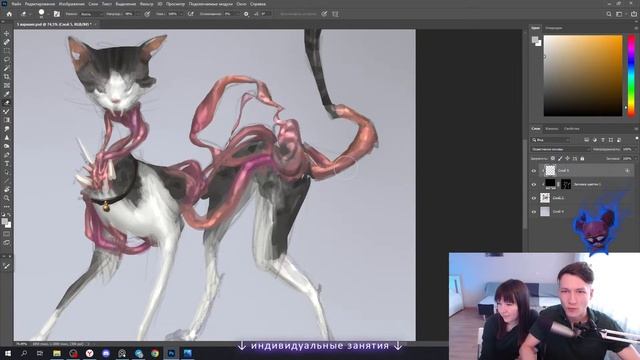Screen dimensions: 640x360
Task: Open the Справка menu
Action: coord(258,4)
